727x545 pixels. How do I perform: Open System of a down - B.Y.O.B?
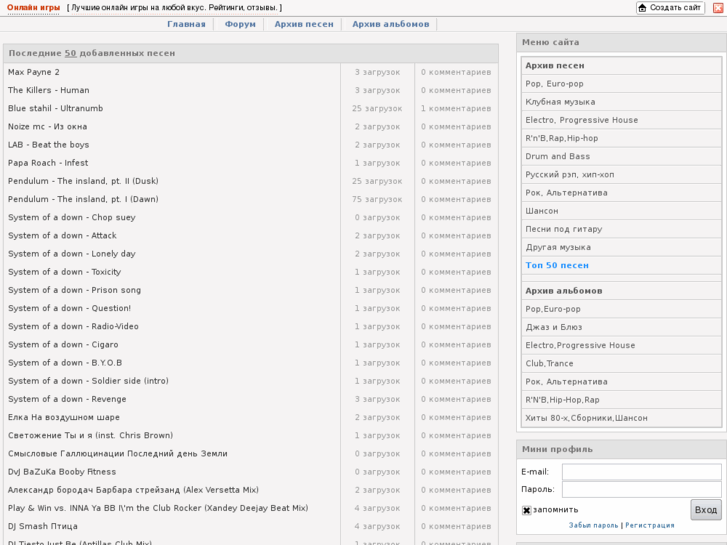coord(65,363)
